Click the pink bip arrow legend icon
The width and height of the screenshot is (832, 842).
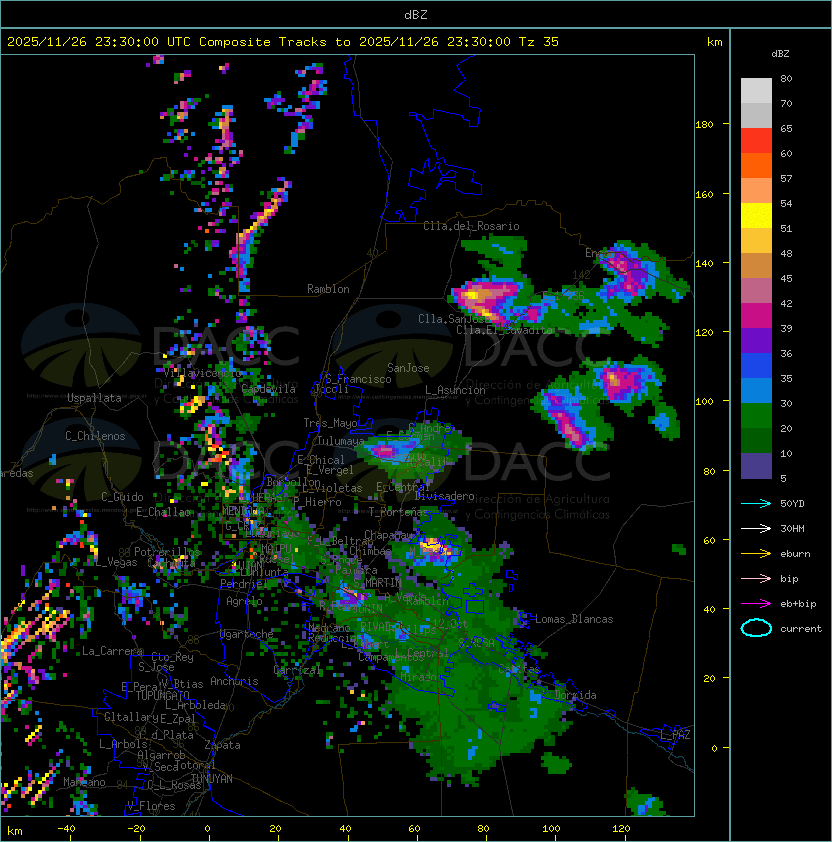756,578
